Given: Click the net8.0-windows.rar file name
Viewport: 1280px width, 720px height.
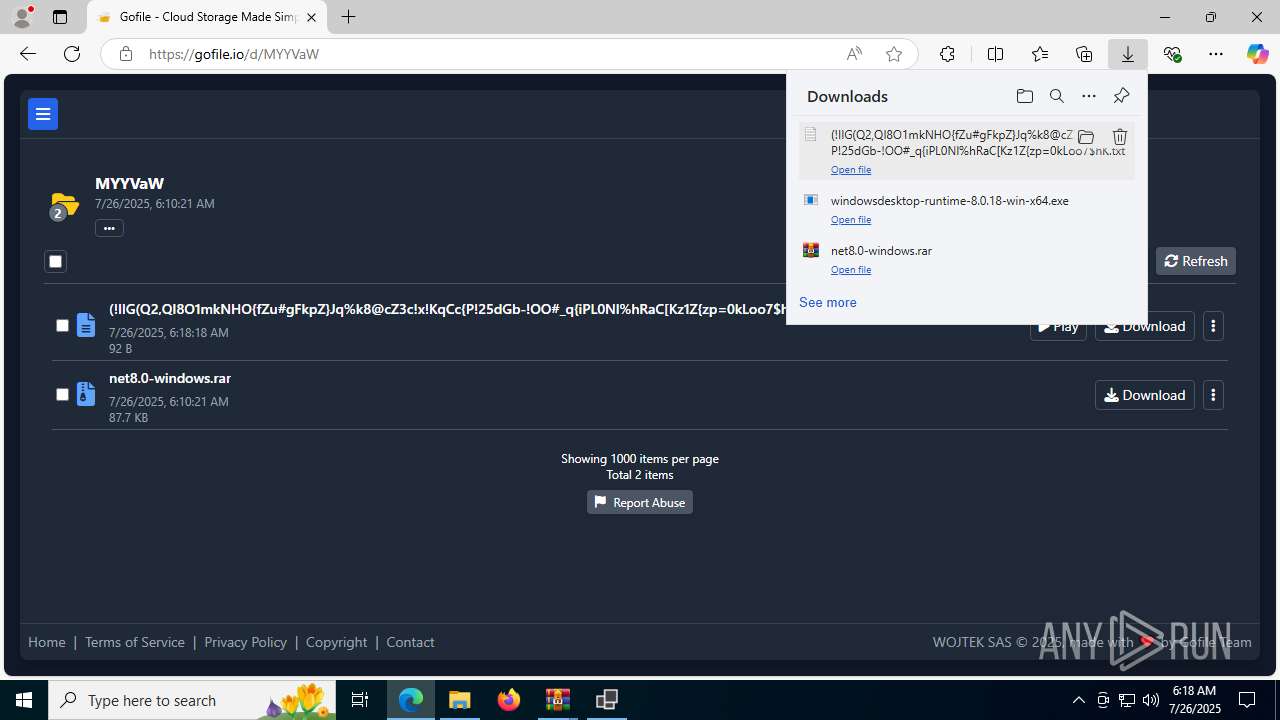Looking at the screenshot, I should coord(170,378).
